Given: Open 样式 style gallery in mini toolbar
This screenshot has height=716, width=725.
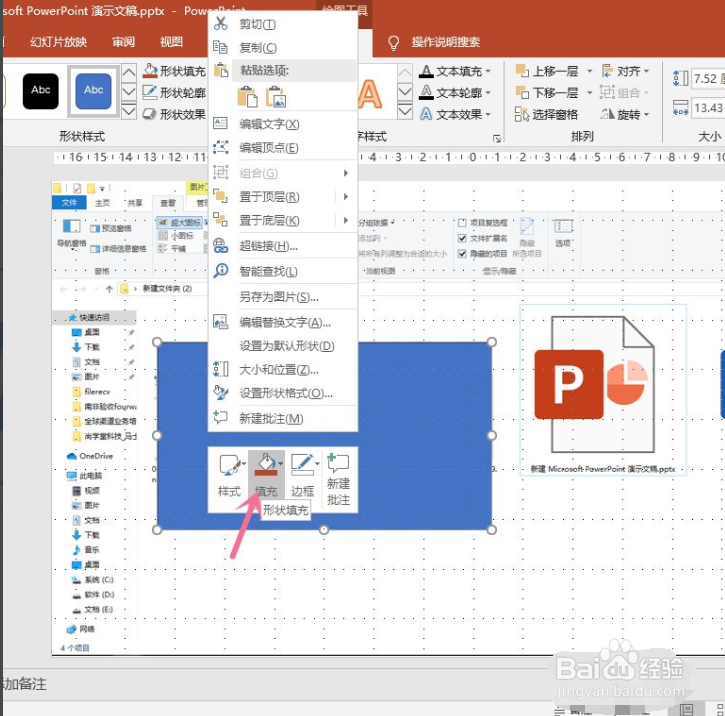Looking at the screenshot, I should tap(230, 474).
